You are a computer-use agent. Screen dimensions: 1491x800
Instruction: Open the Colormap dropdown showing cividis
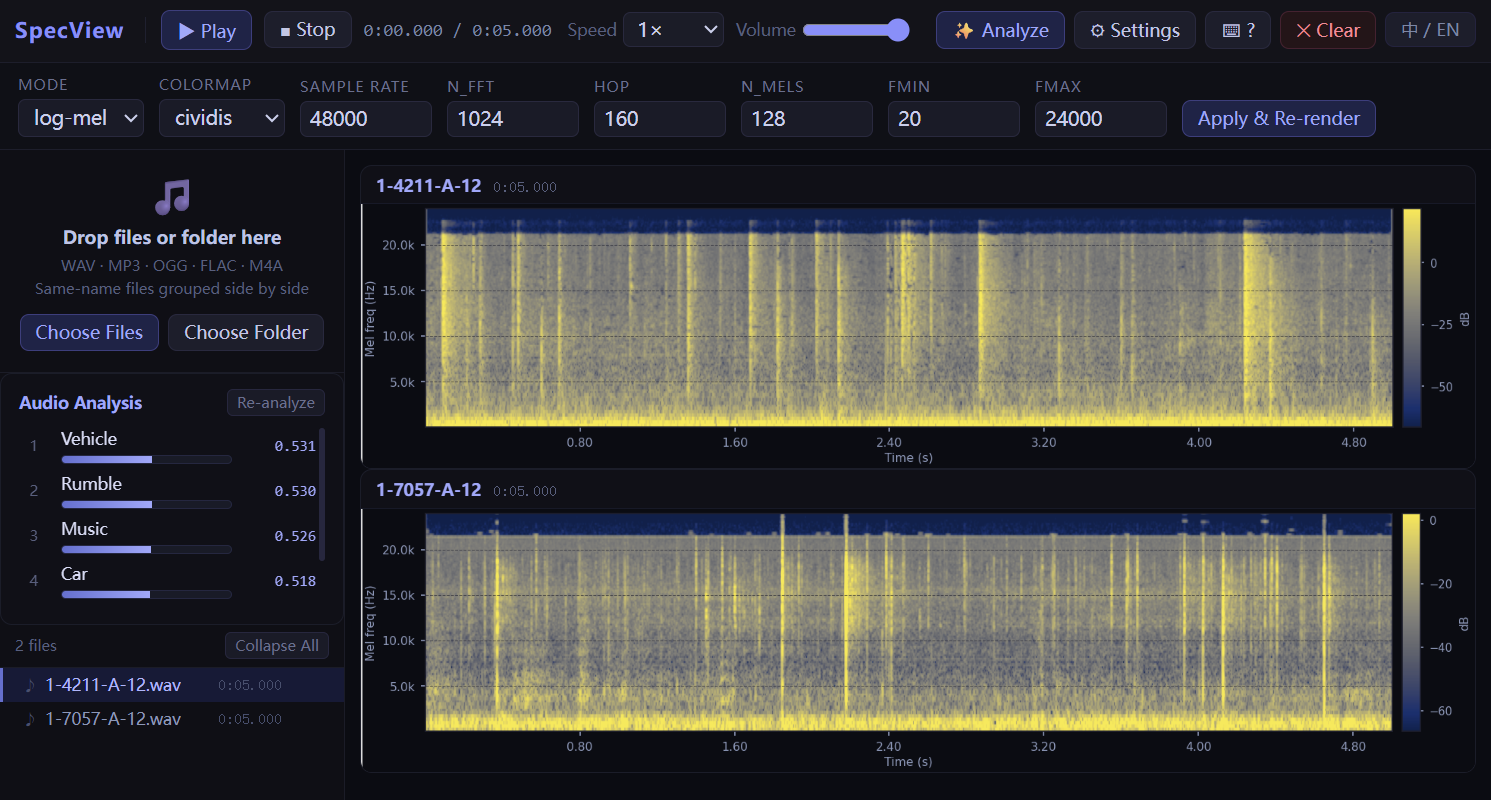point(222,118)
